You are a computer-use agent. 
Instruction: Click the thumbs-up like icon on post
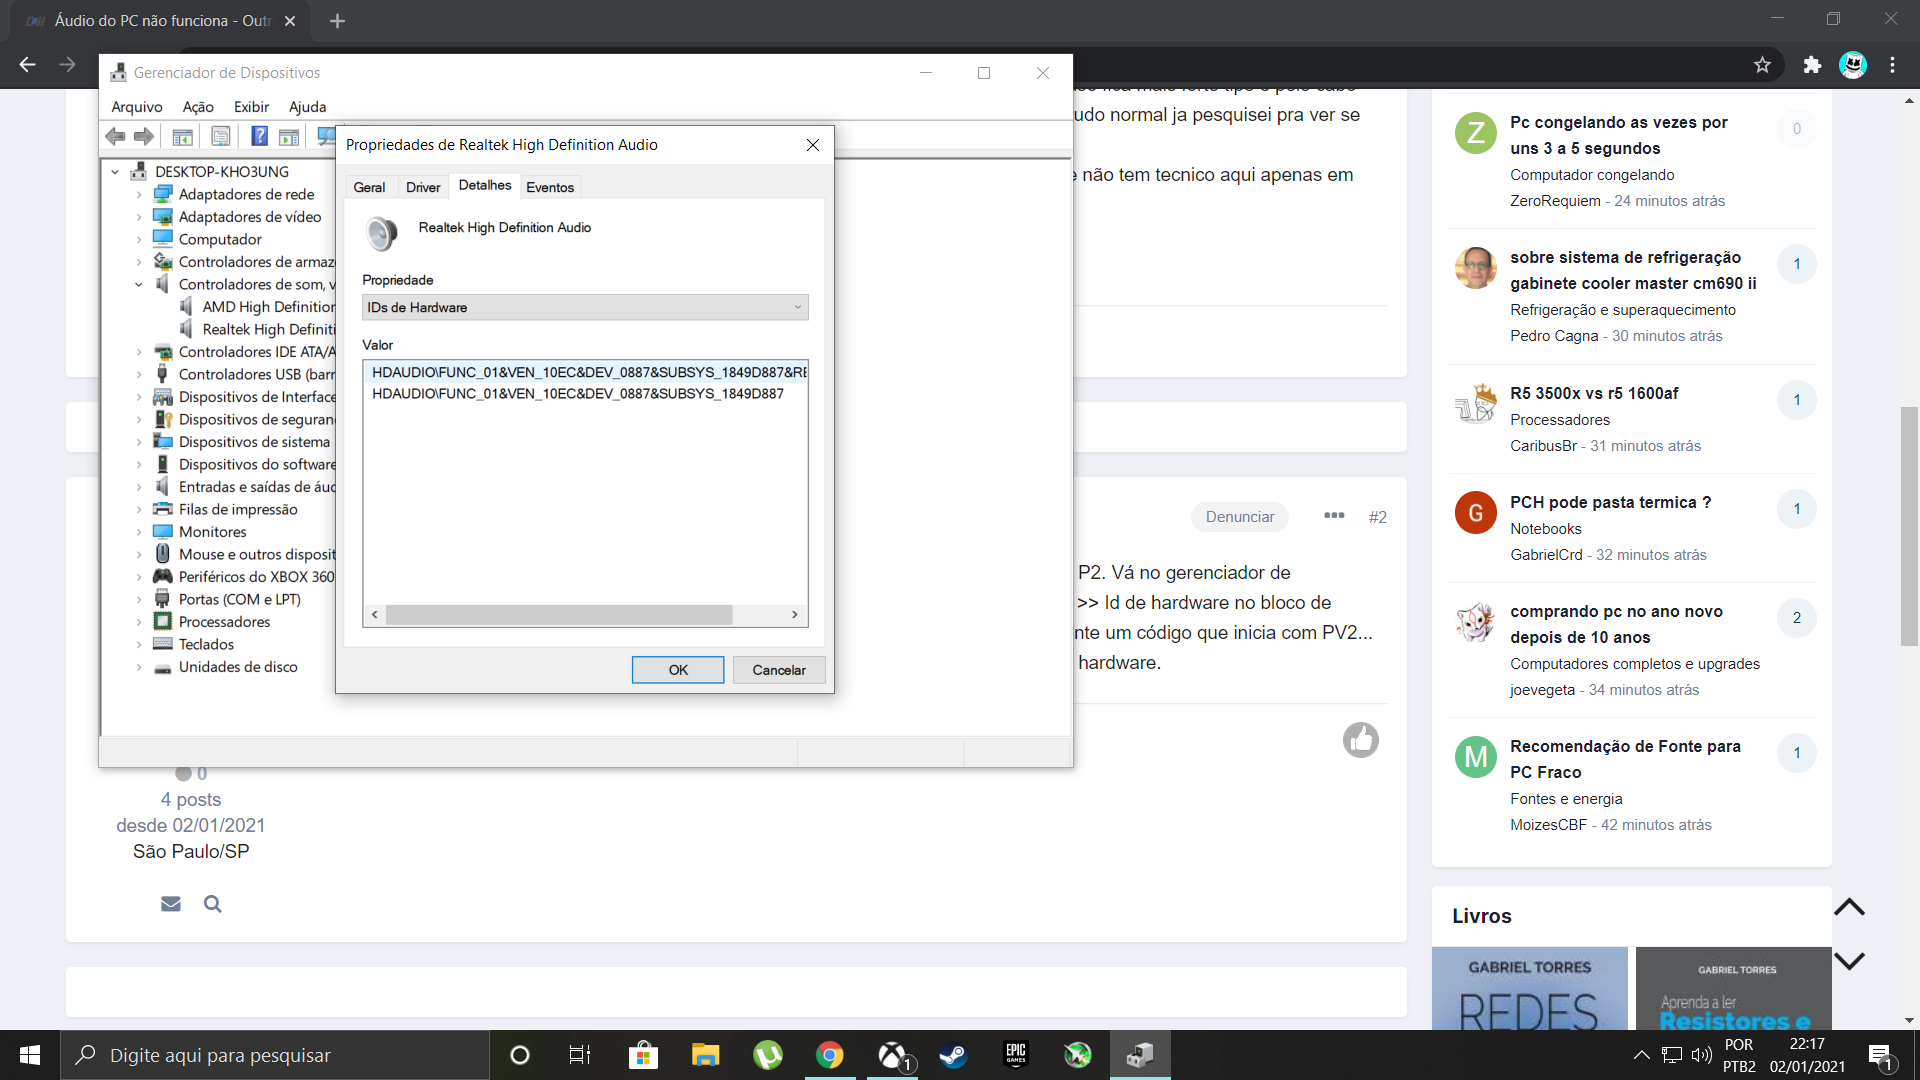point(1360,740)
